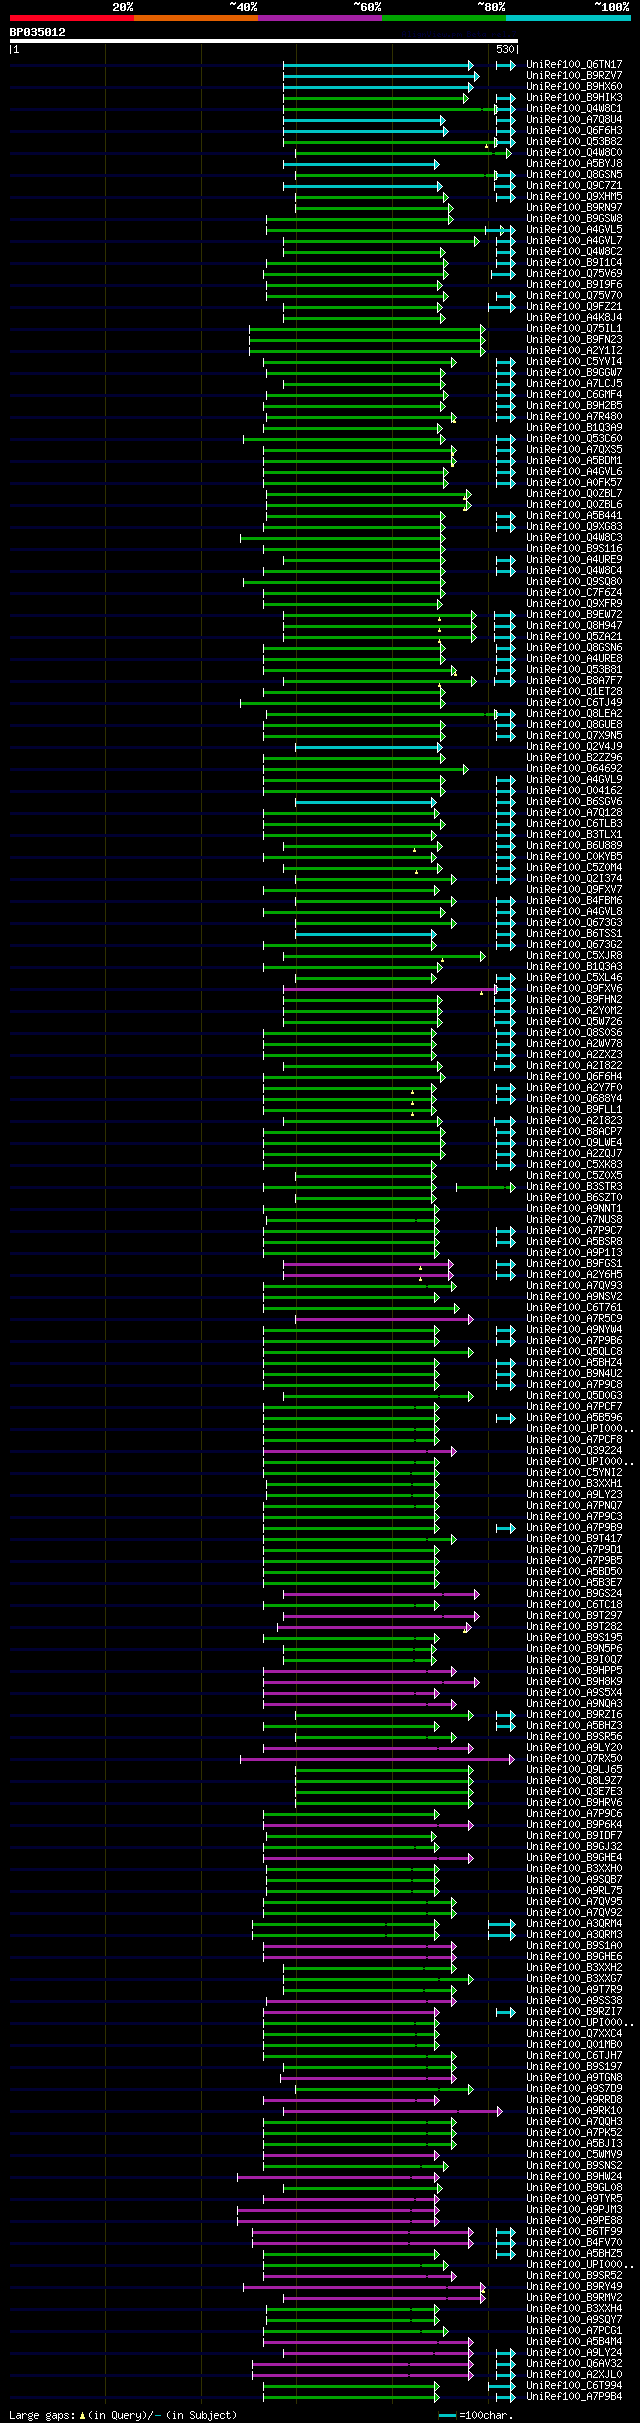Select the BP035012 query label

point(38,32)
